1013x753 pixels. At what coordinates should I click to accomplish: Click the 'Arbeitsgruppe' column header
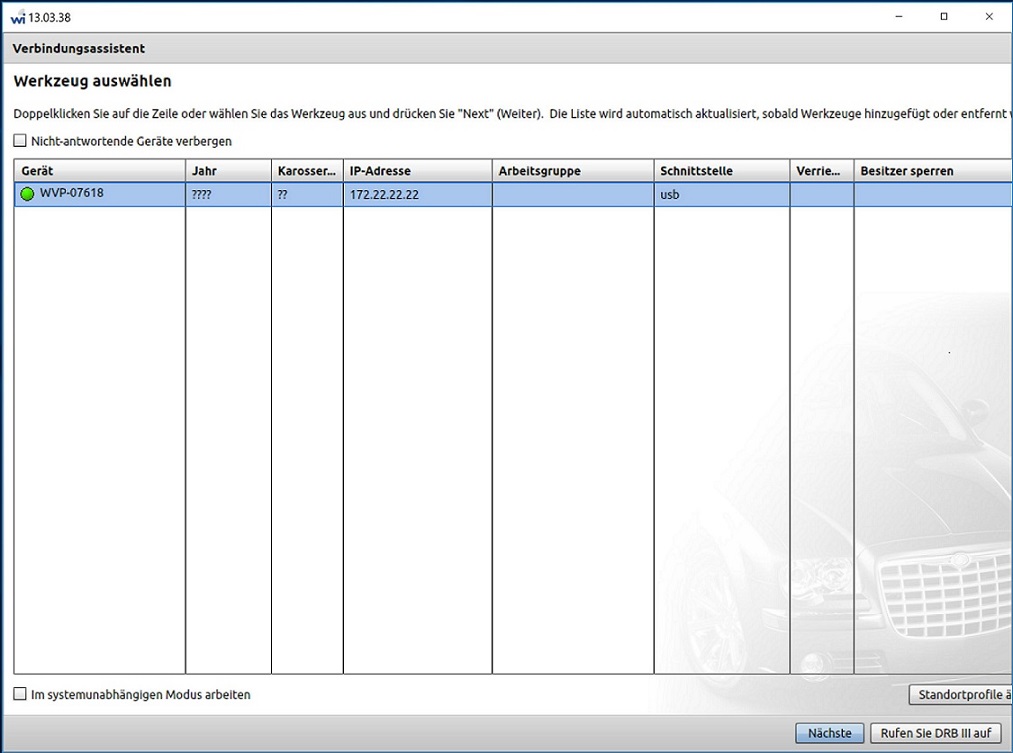coord(573,171)
